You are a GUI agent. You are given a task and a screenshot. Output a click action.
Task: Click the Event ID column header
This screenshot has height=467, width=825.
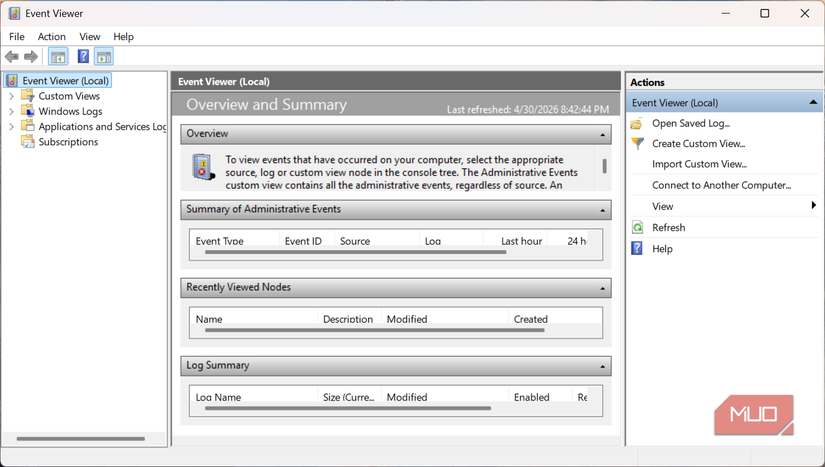(x=307, y=240)
